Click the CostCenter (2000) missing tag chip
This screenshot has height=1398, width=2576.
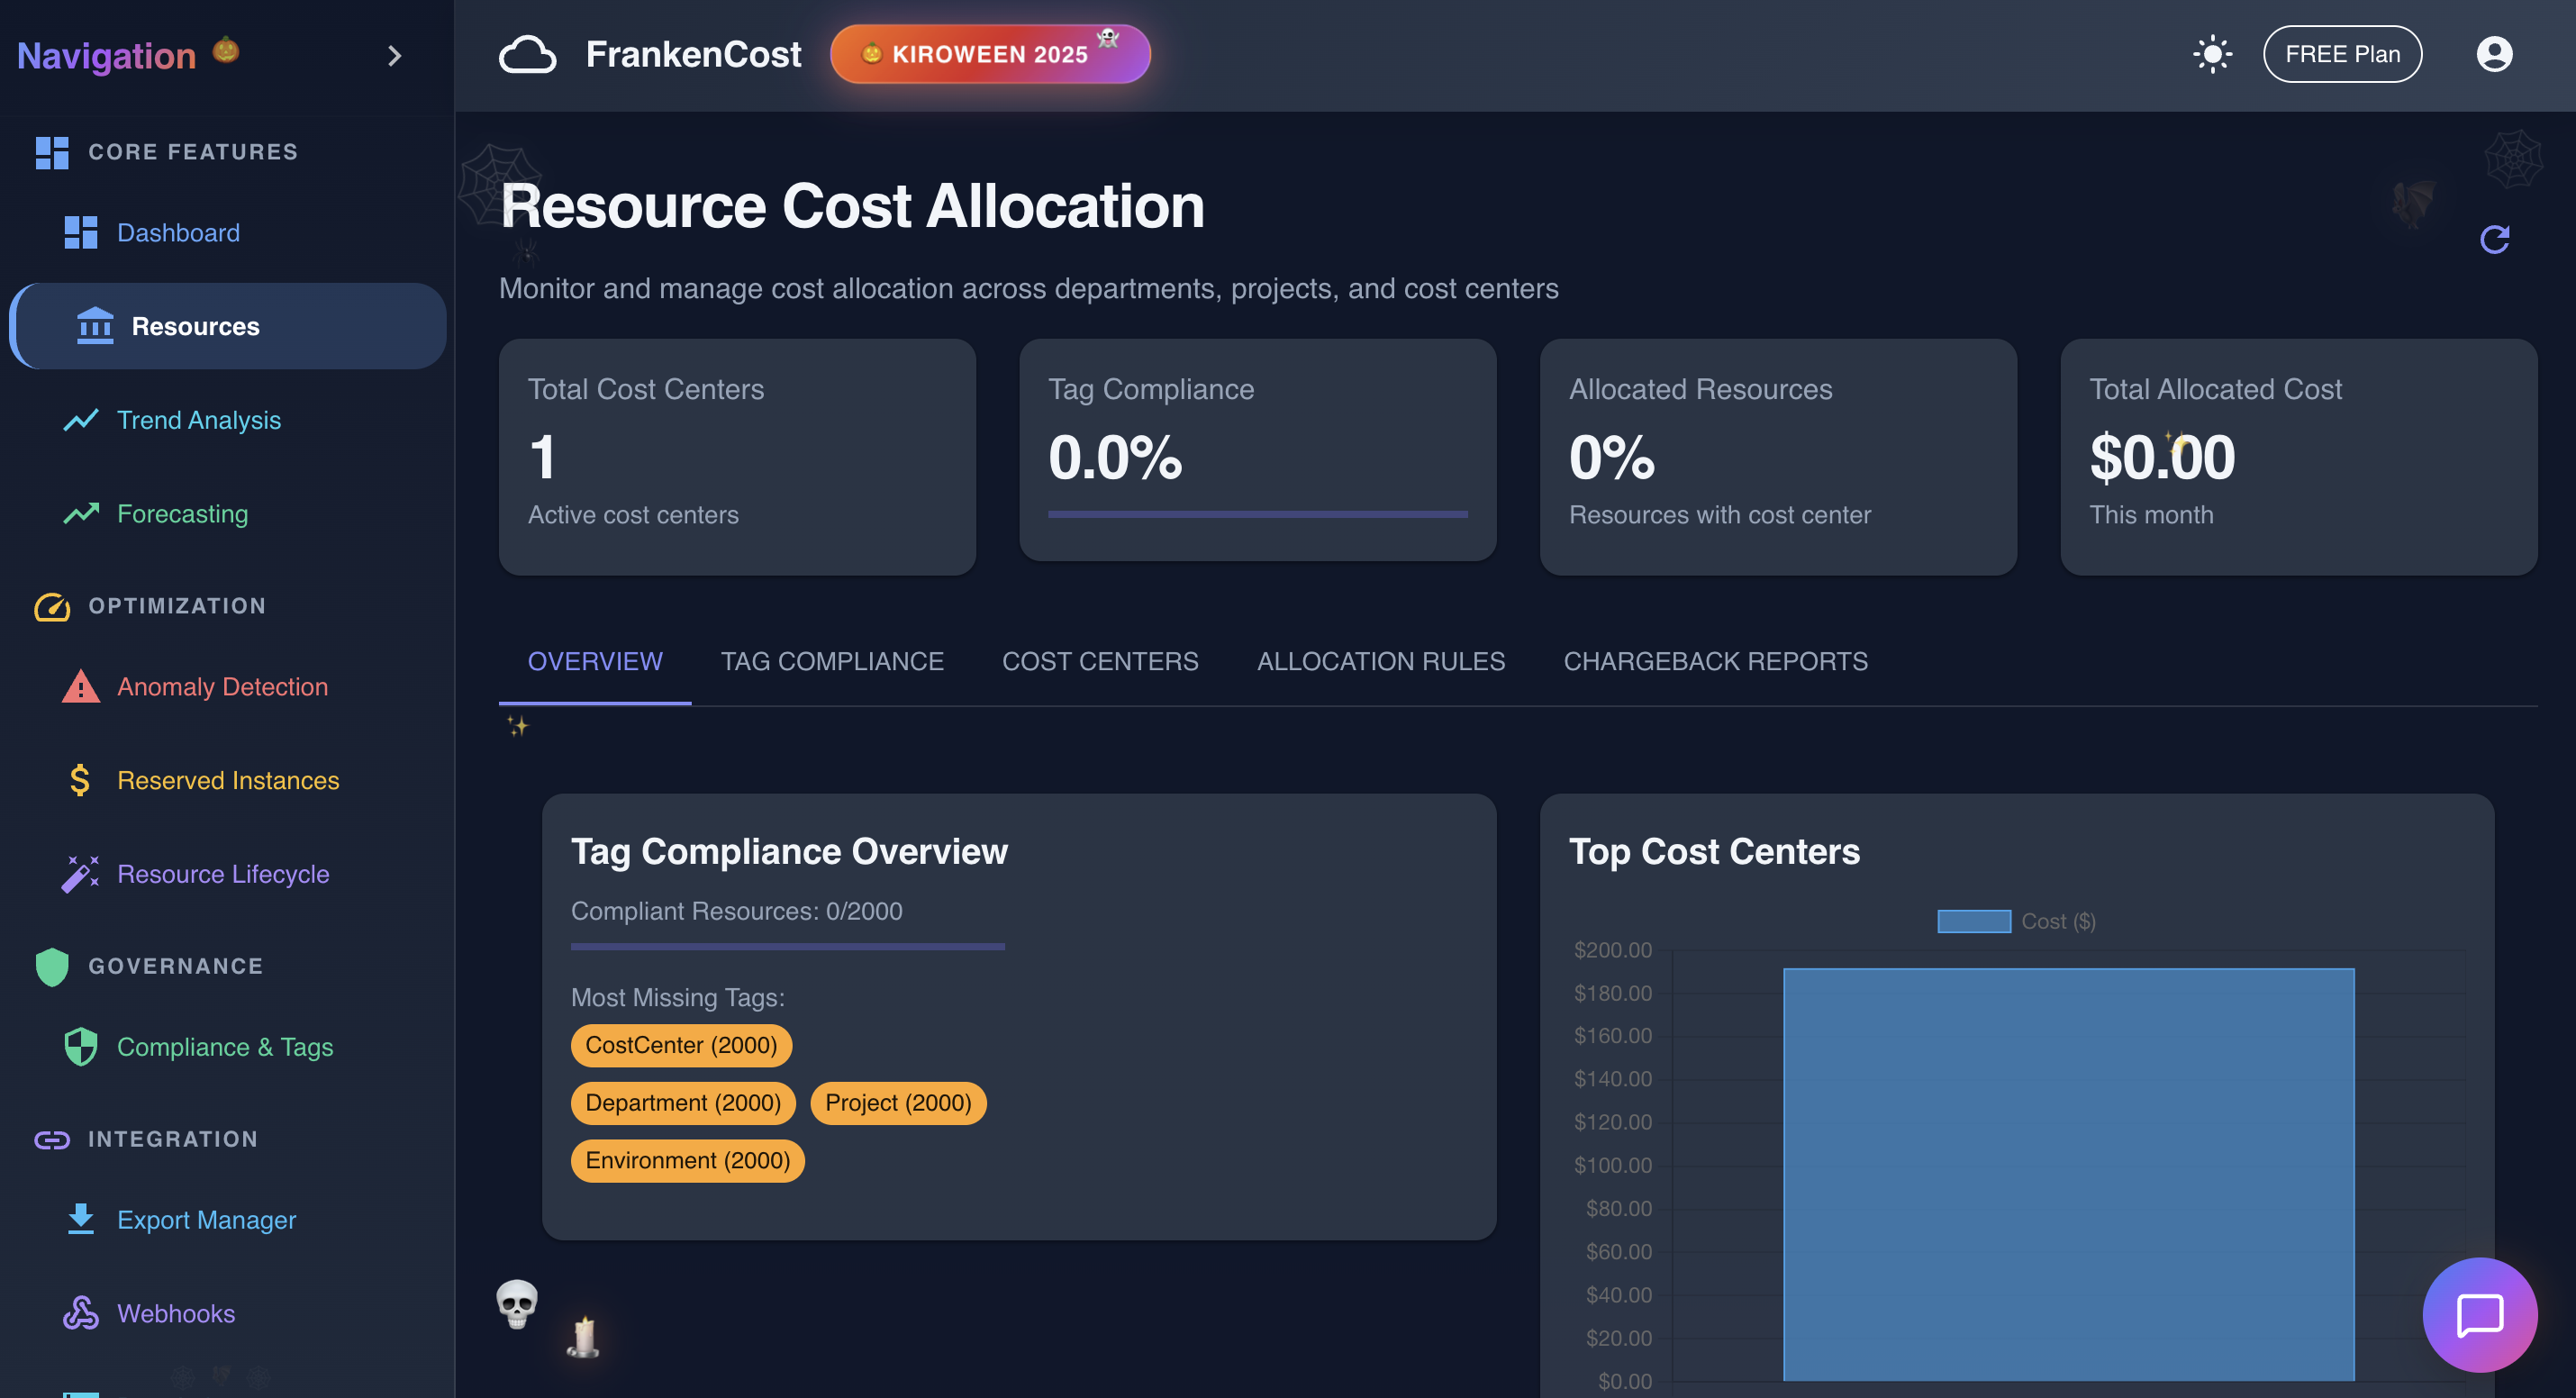681,1045
